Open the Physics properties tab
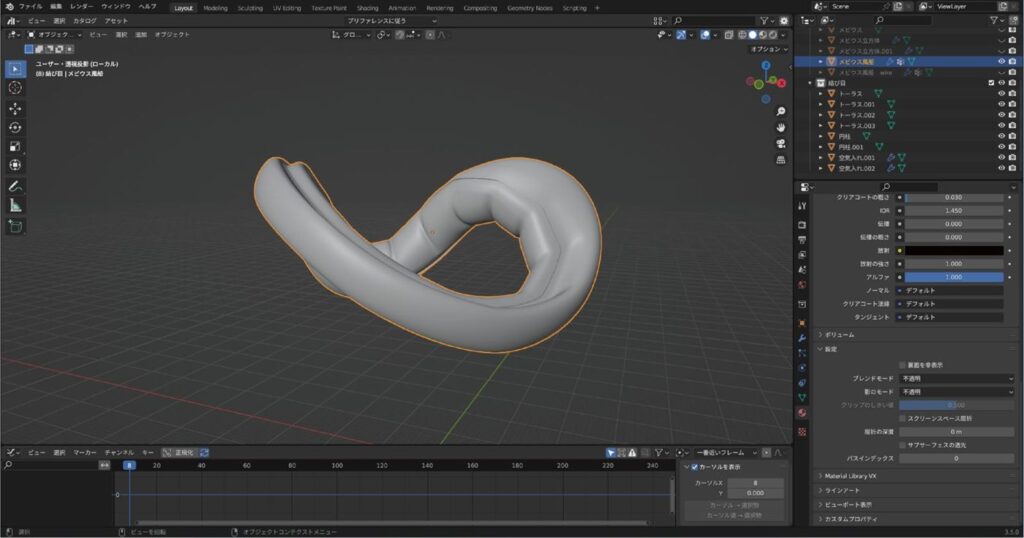 point(802,368)
